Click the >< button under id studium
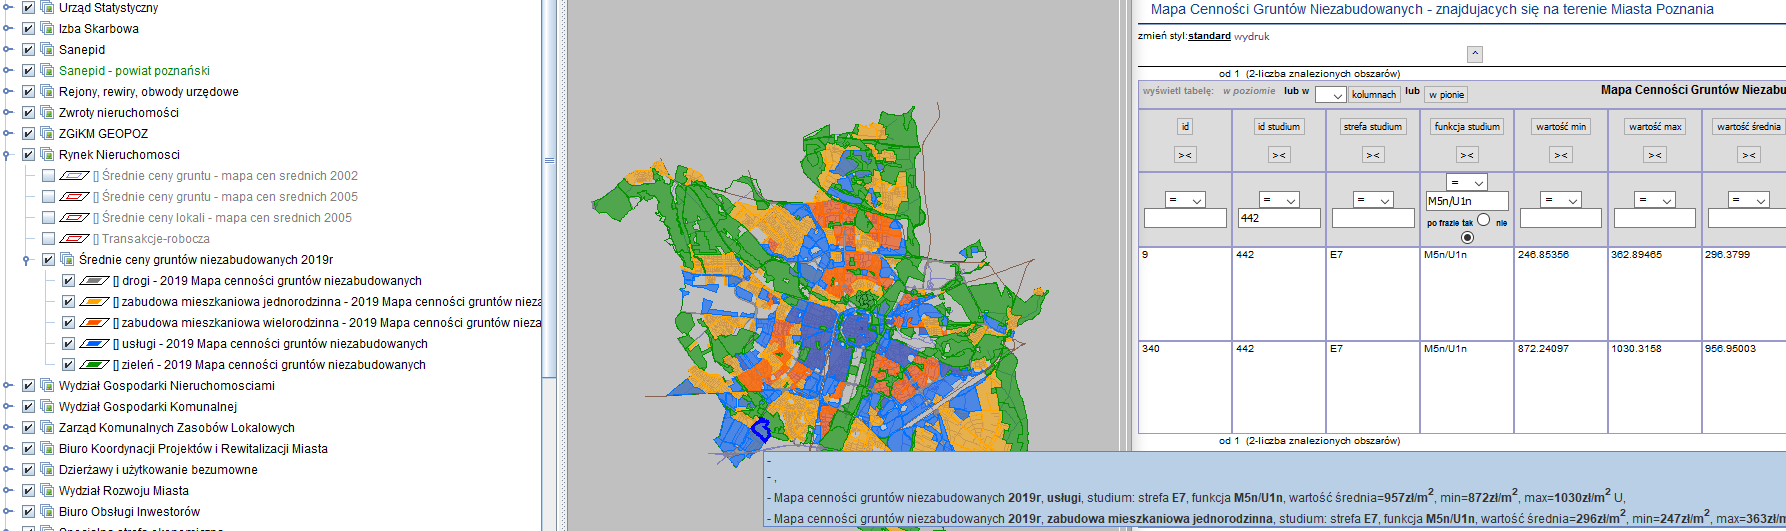 click(1279, 155)
